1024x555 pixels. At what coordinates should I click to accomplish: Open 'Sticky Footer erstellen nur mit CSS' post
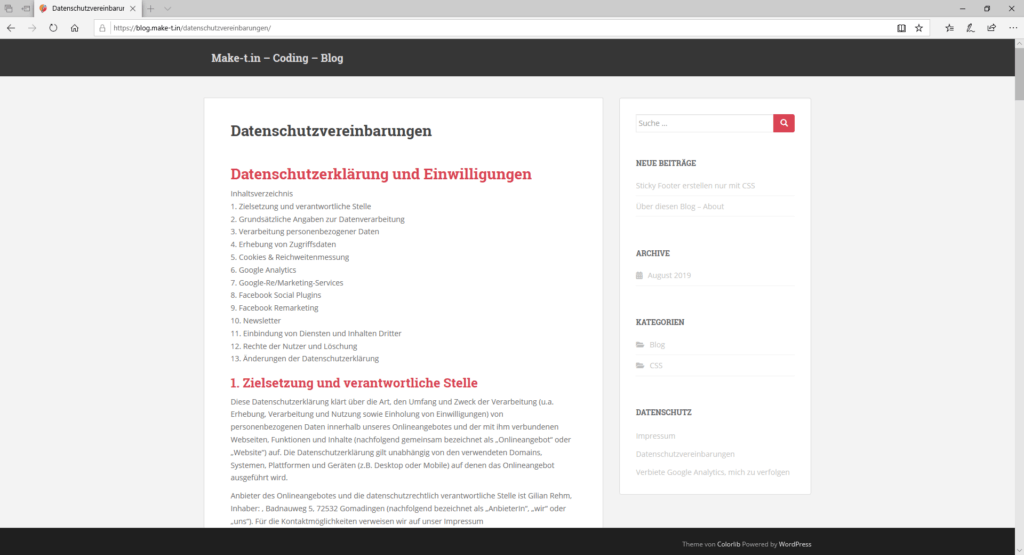tap(695, 185)
